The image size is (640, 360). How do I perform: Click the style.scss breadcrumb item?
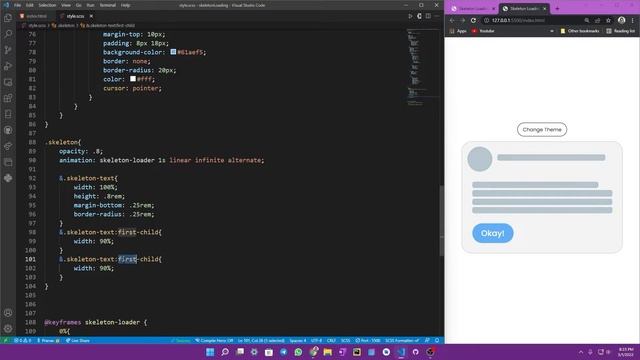[x=34, y=25]
